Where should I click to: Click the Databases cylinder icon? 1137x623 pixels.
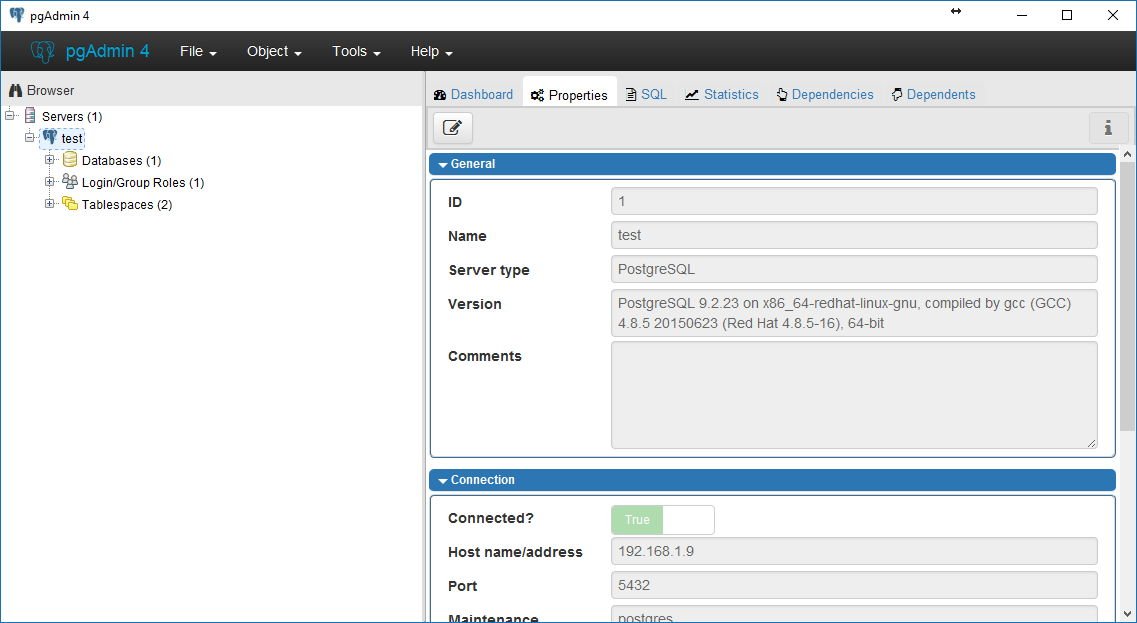pos(70,160)
